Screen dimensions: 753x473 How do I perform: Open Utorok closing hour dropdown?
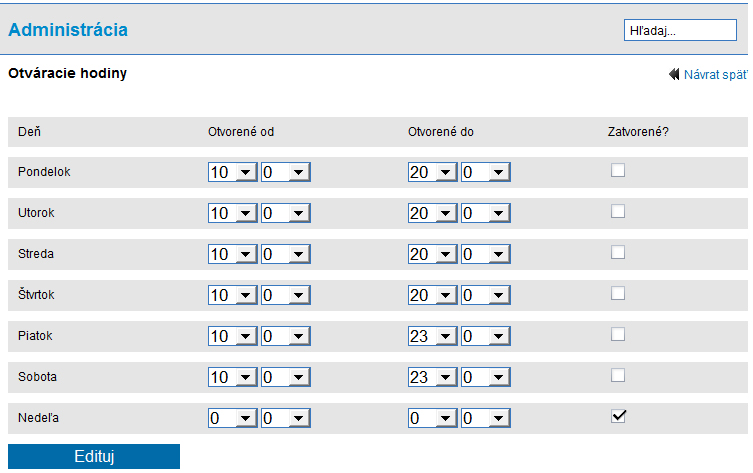(433, 213)
